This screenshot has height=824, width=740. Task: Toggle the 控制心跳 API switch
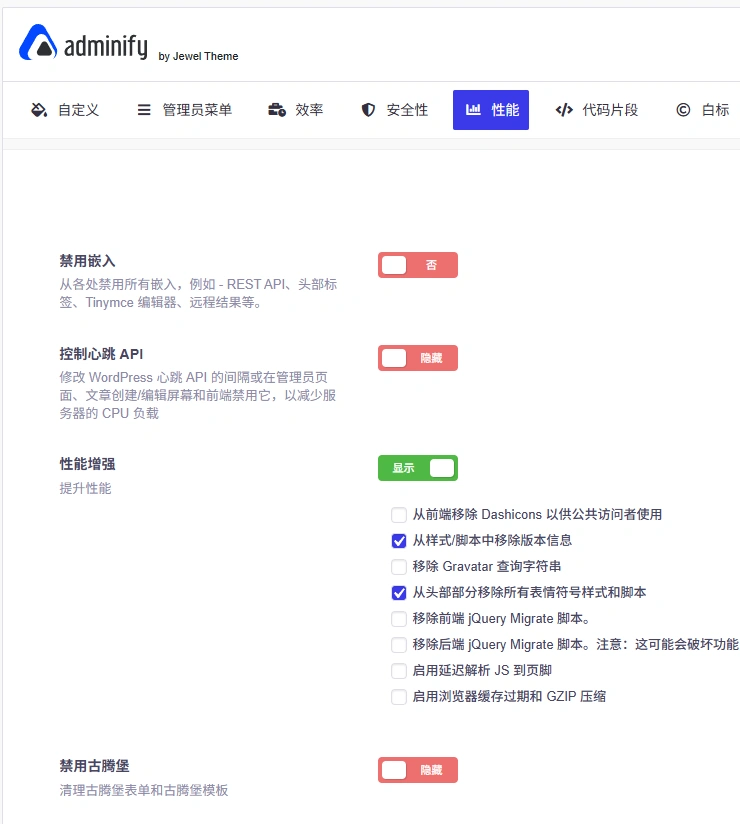click(x=418, y=358)
